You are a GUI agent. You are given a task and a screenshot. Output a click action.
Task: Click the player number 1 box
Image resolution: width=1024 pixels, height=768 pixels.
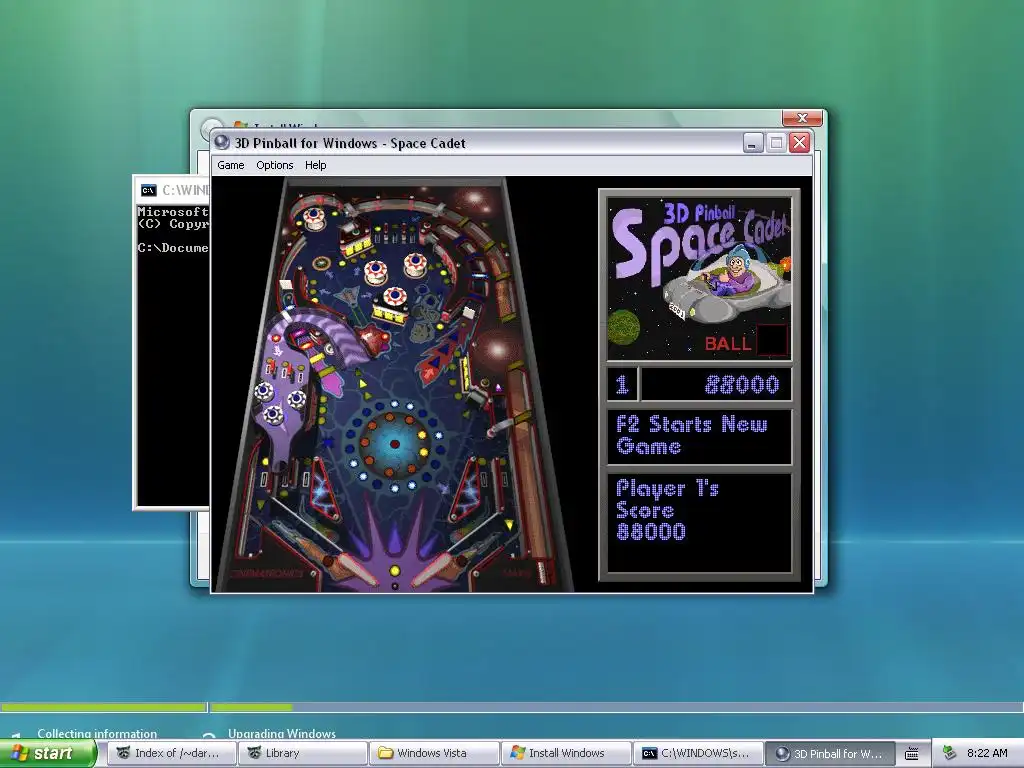622,384
